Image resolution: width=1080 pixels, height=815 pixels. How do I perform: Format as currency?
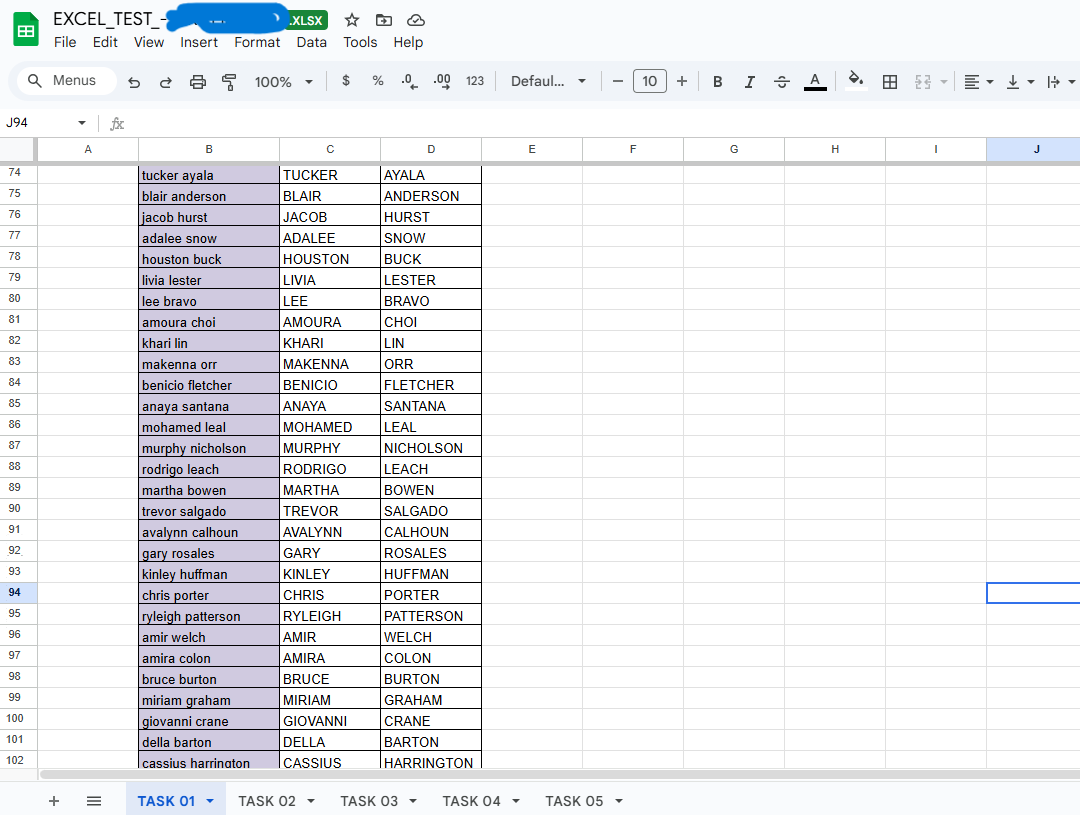(x=346, y=81)
